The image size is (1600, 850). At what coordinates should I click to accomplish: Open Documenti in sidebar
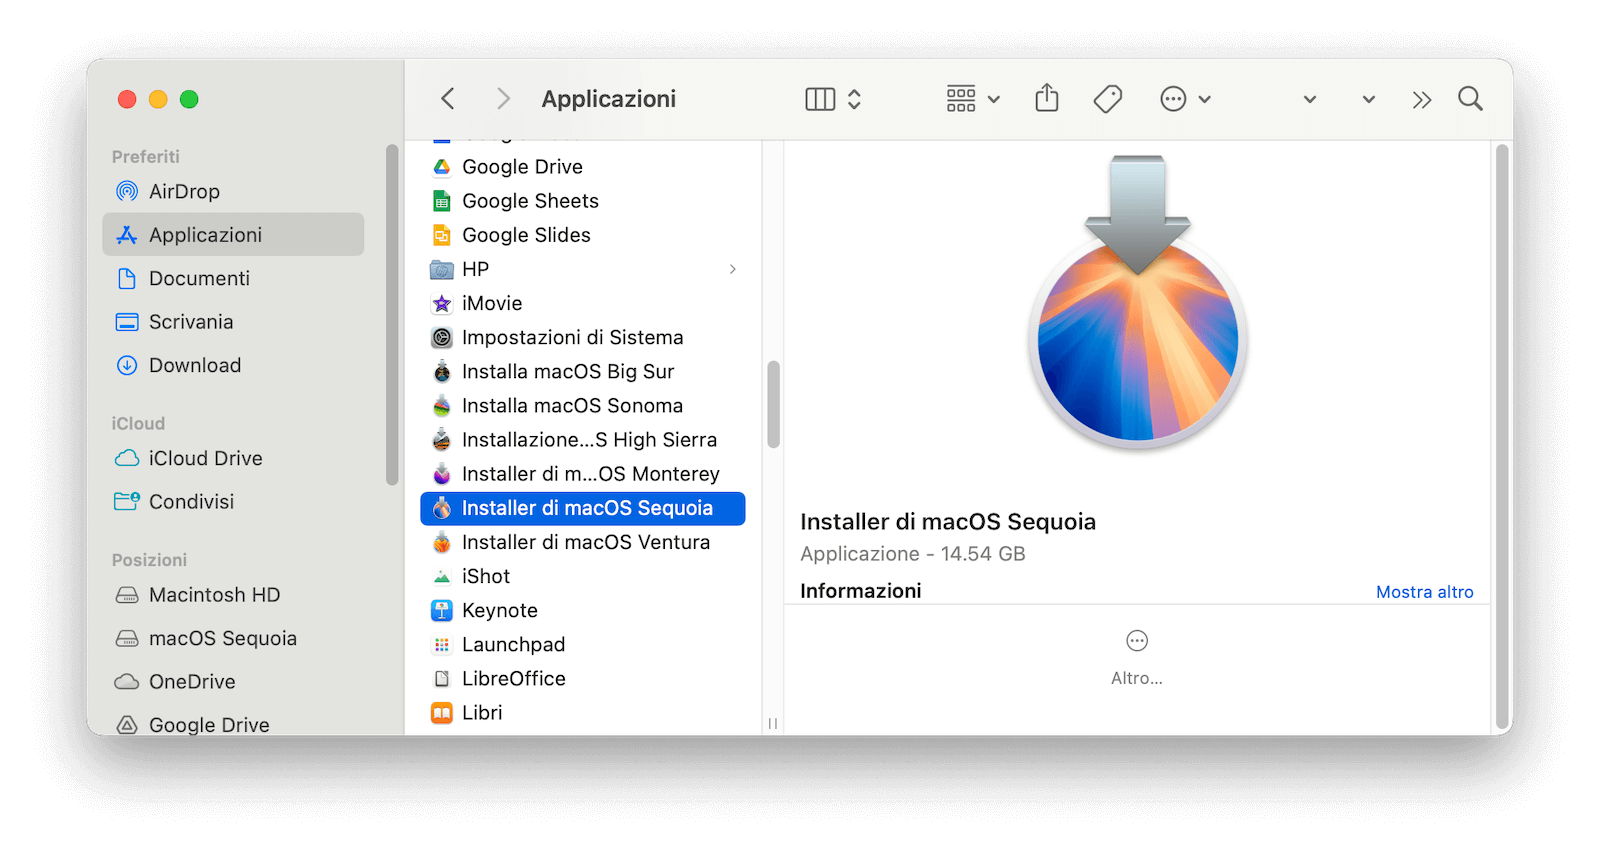coord(234,278)
